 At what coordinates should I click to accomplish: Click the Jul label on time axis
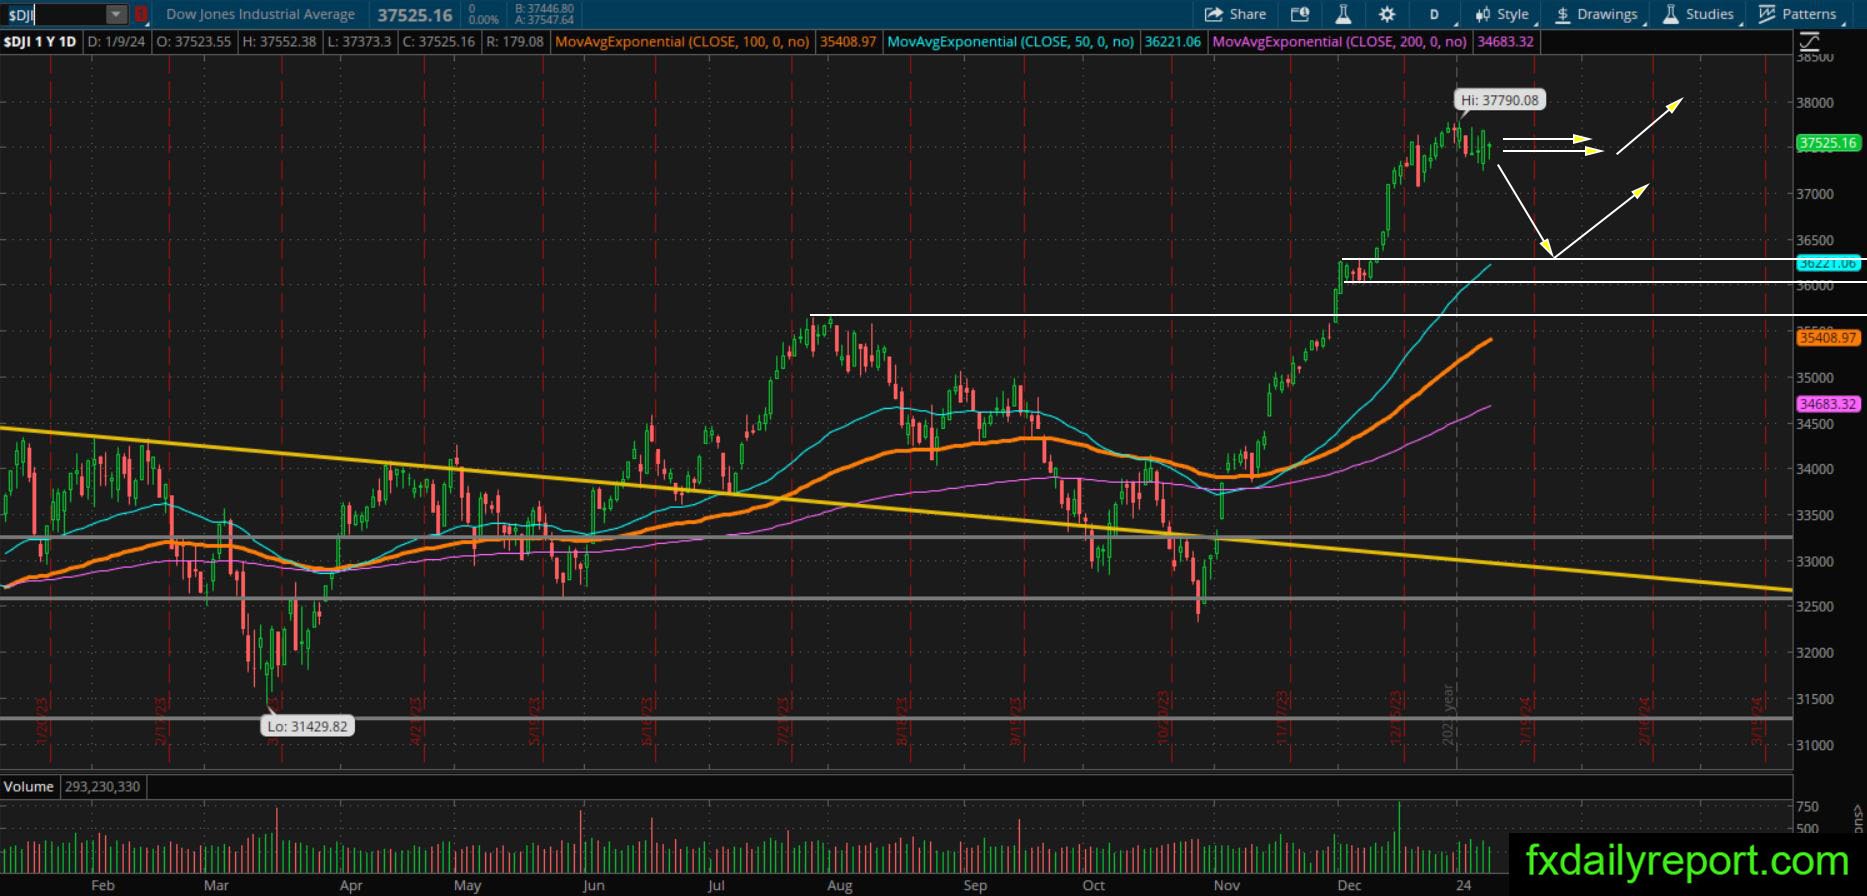coord(716,885)
